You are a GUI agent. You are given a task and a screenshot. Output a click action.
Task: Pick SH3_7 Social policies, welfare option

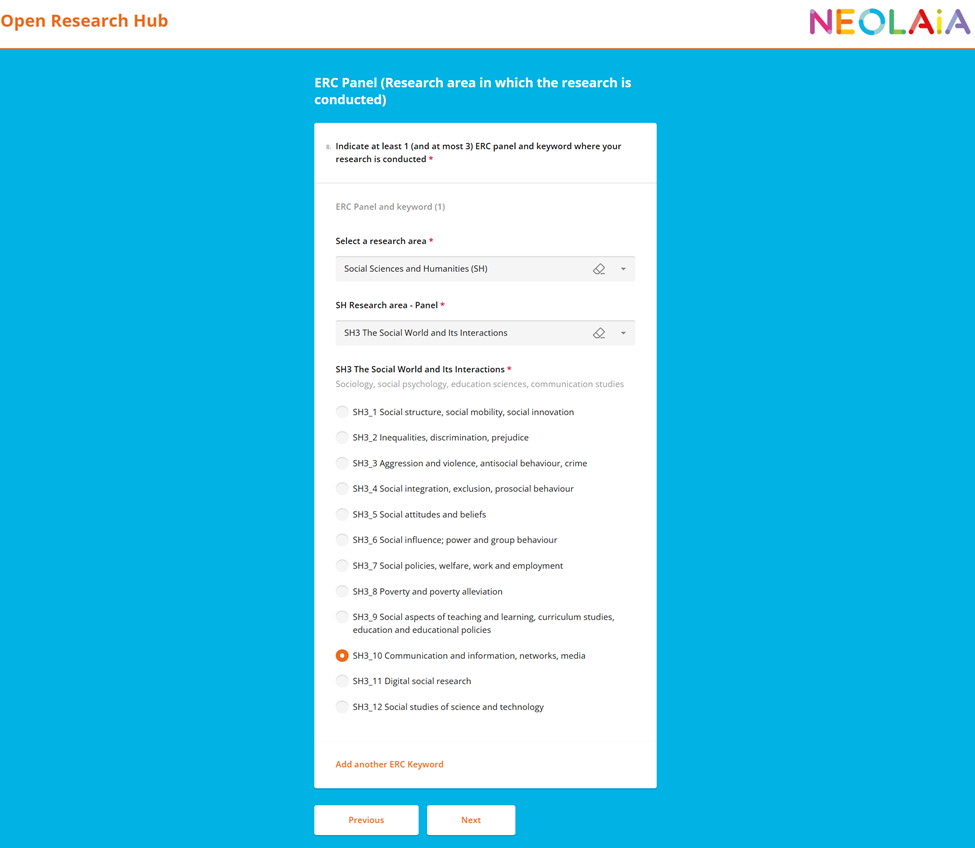click(x=342, y=566)
